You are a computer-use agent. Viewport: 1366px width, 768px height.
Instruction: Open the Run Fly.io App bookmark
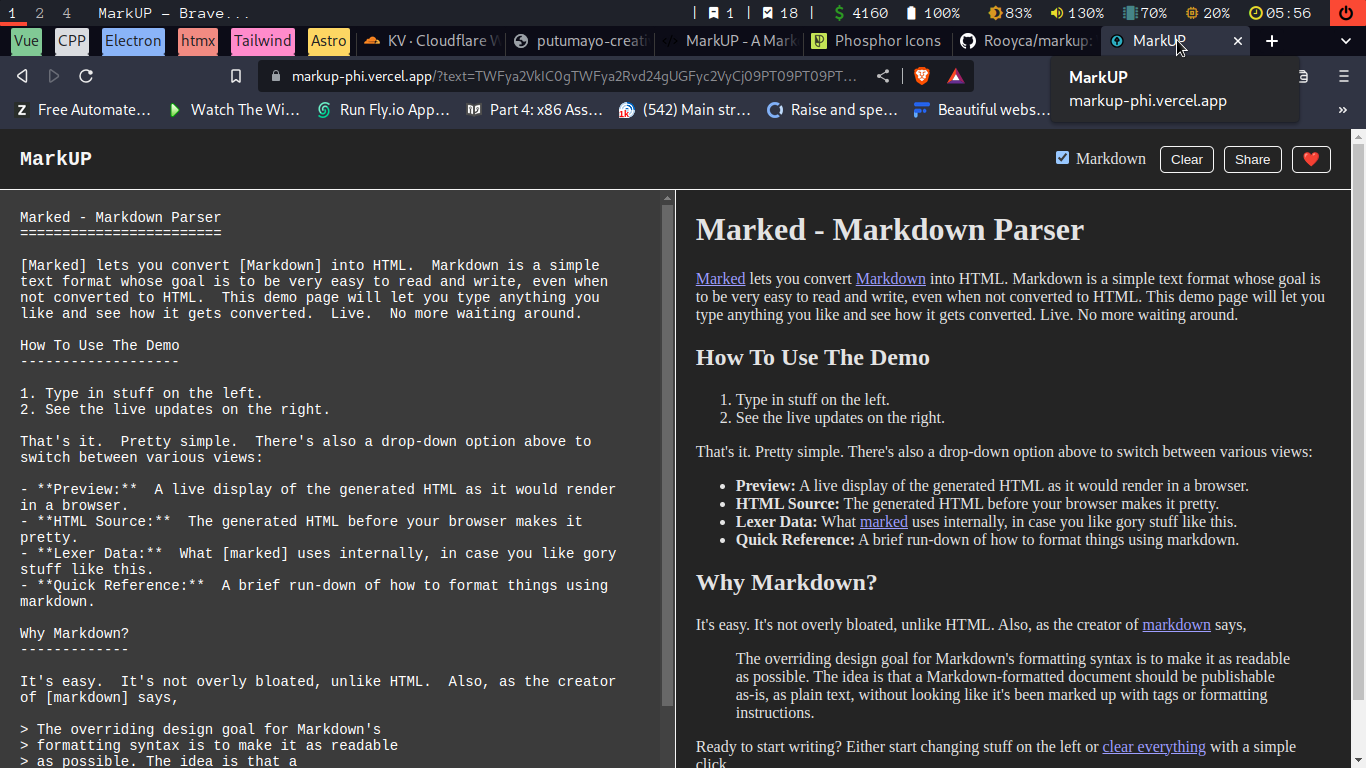pos(383,110)
